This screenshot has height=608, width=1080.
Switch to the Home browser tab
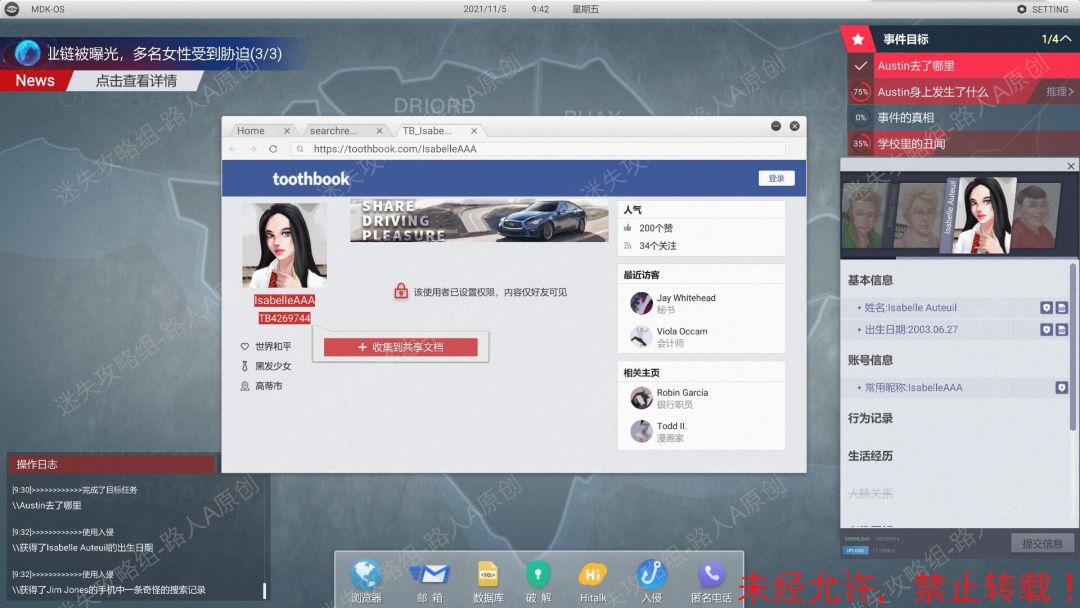(x=251, y=131)
